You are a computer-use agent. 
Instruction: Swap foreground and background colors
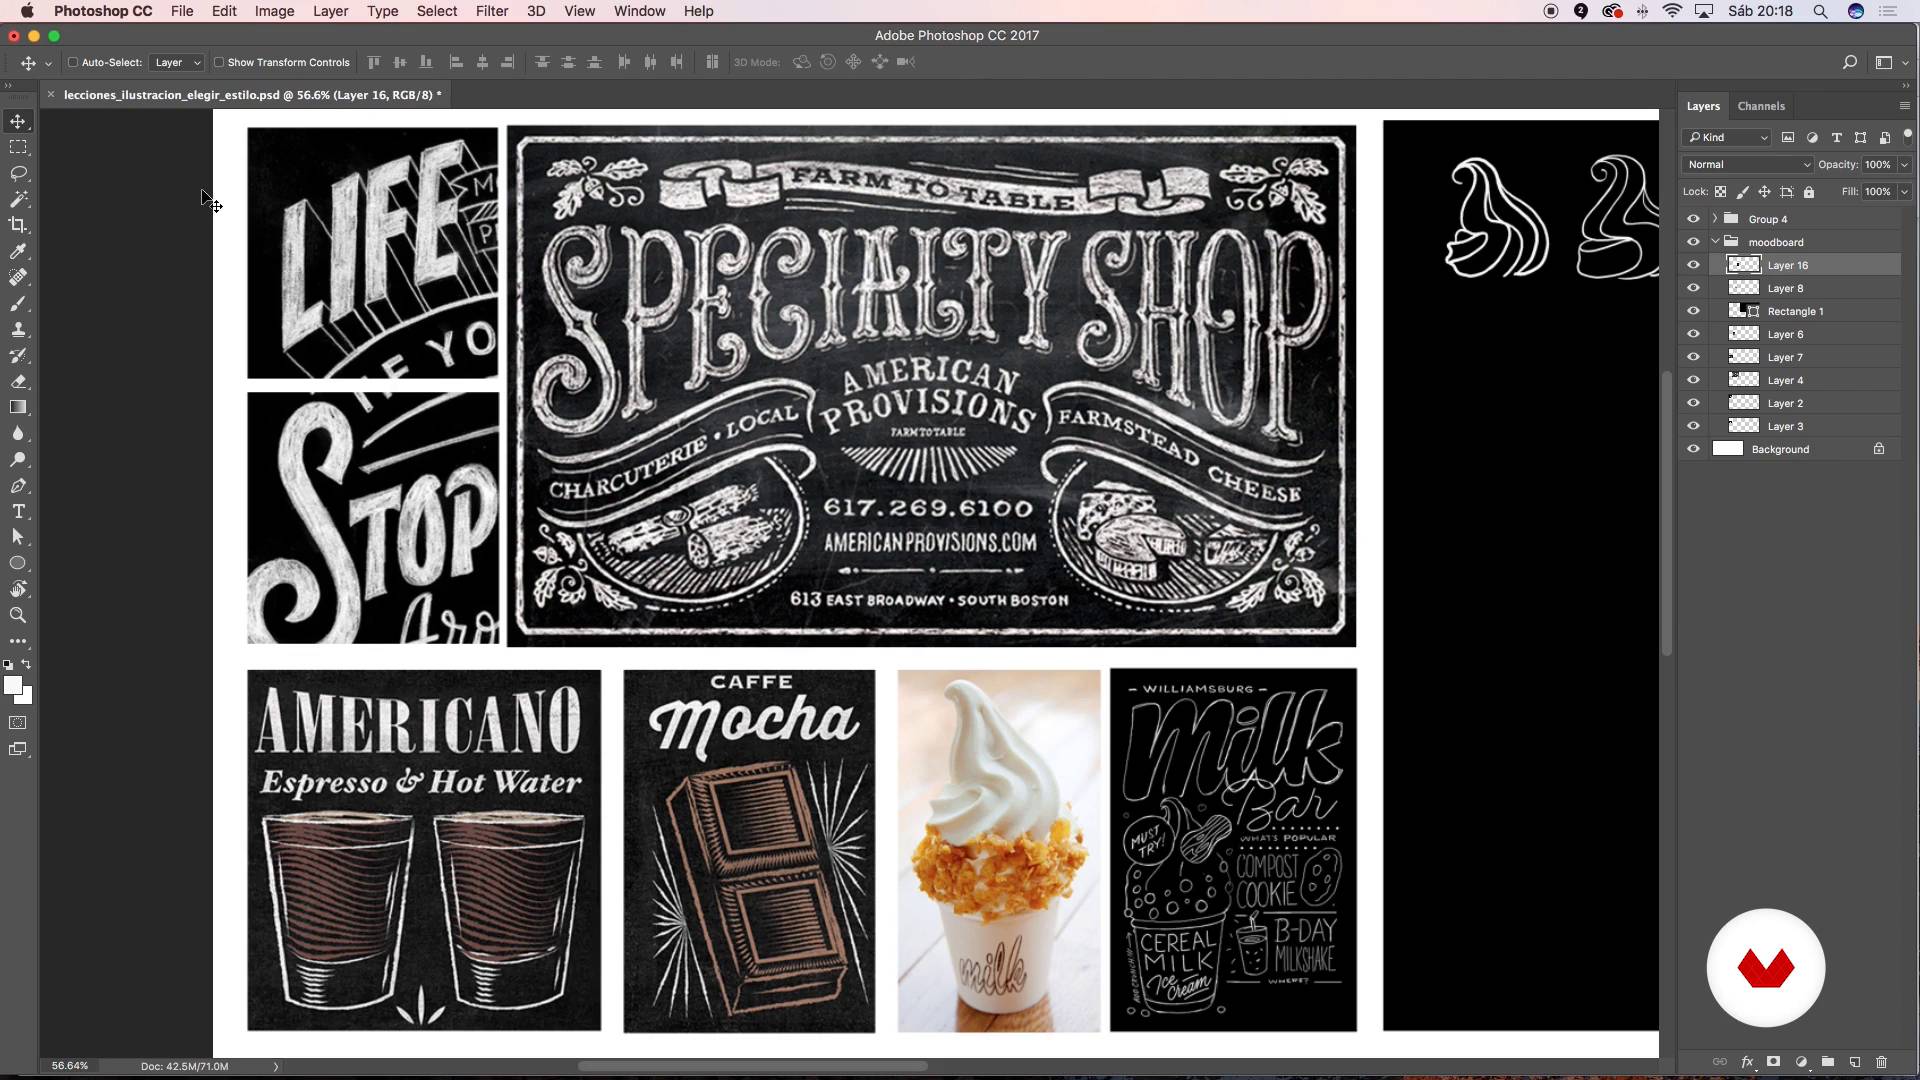(27, 664)
